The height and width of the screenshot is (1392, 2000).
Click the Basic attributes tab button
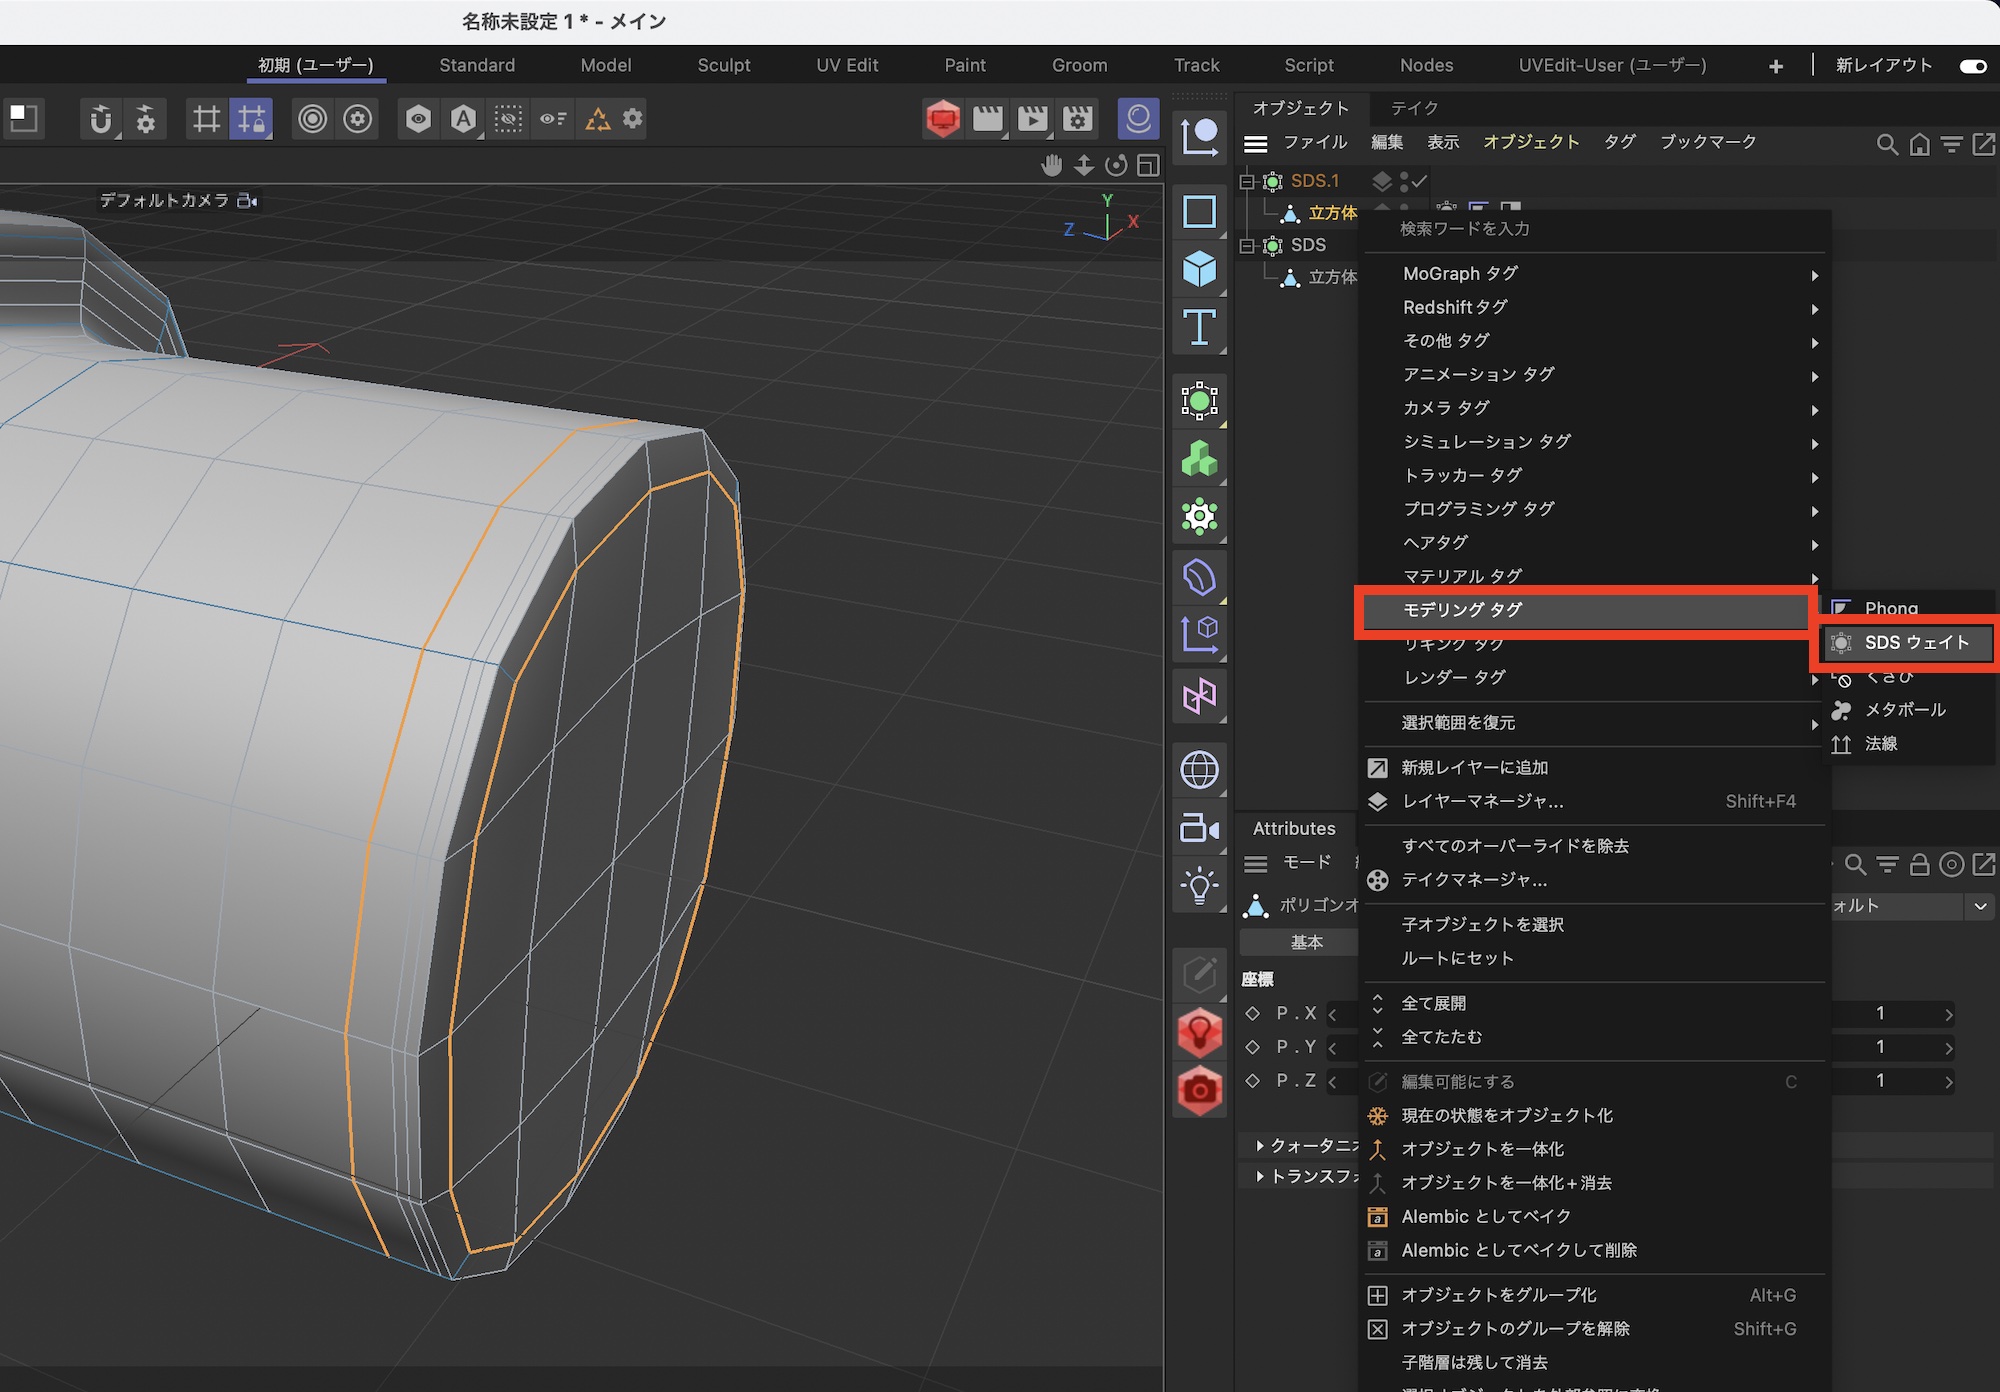(x=1305, y=942)
